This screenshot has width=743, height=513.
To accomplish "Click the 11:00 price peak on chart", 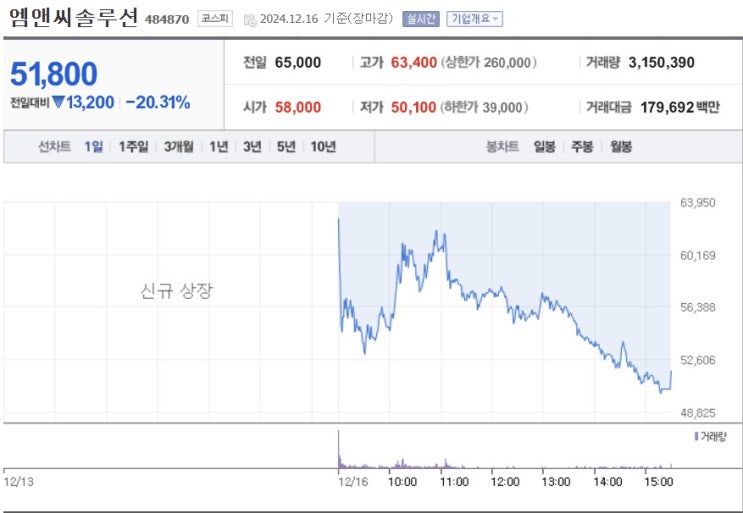I will click(x=437, y=233).
